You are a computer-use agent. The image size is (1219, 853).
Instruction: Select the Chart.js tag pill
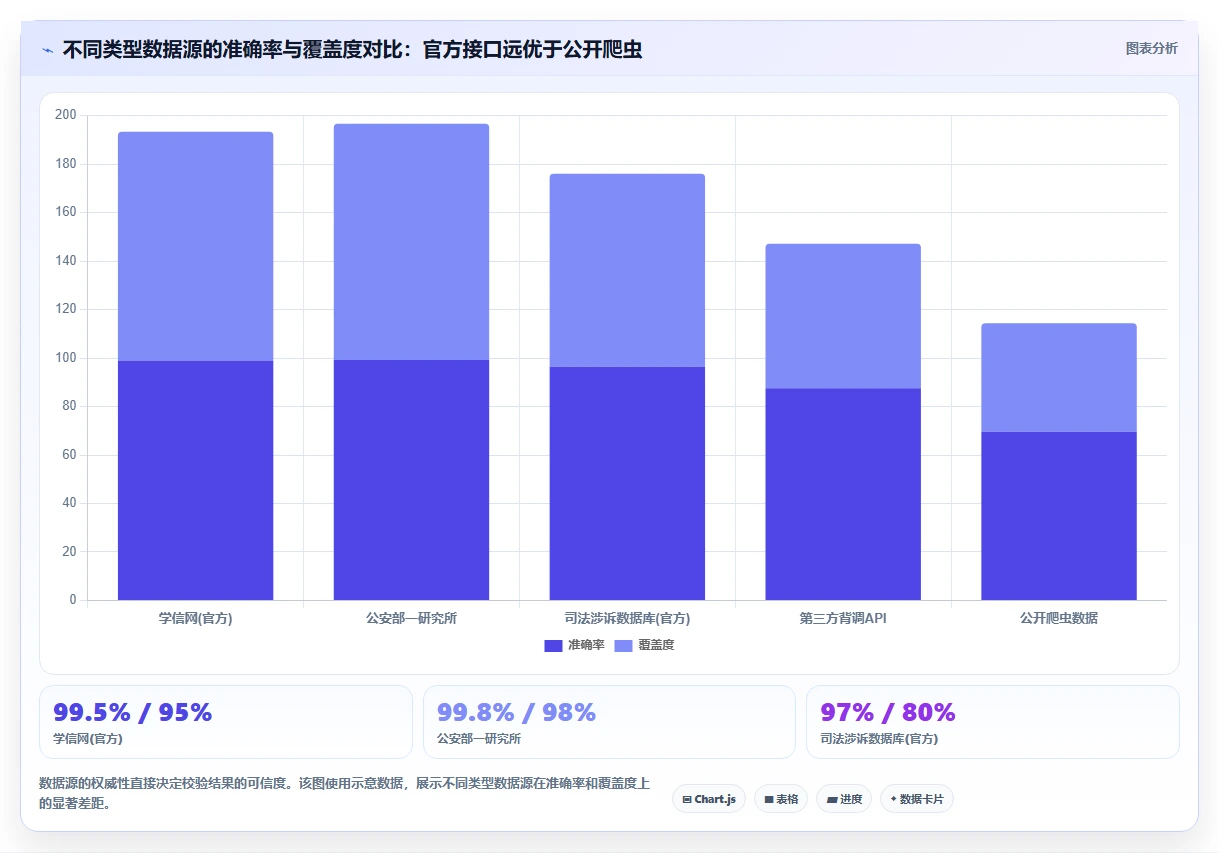709,799
